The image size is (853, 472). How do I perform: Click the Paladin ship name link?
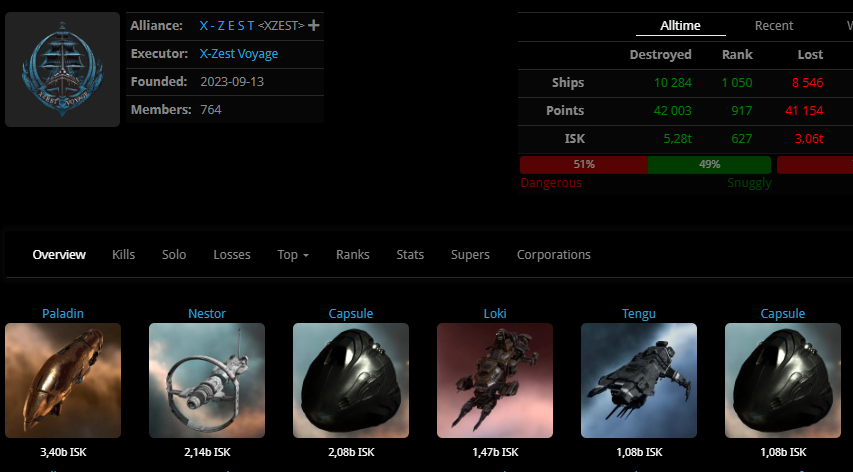tap(63, 313)
